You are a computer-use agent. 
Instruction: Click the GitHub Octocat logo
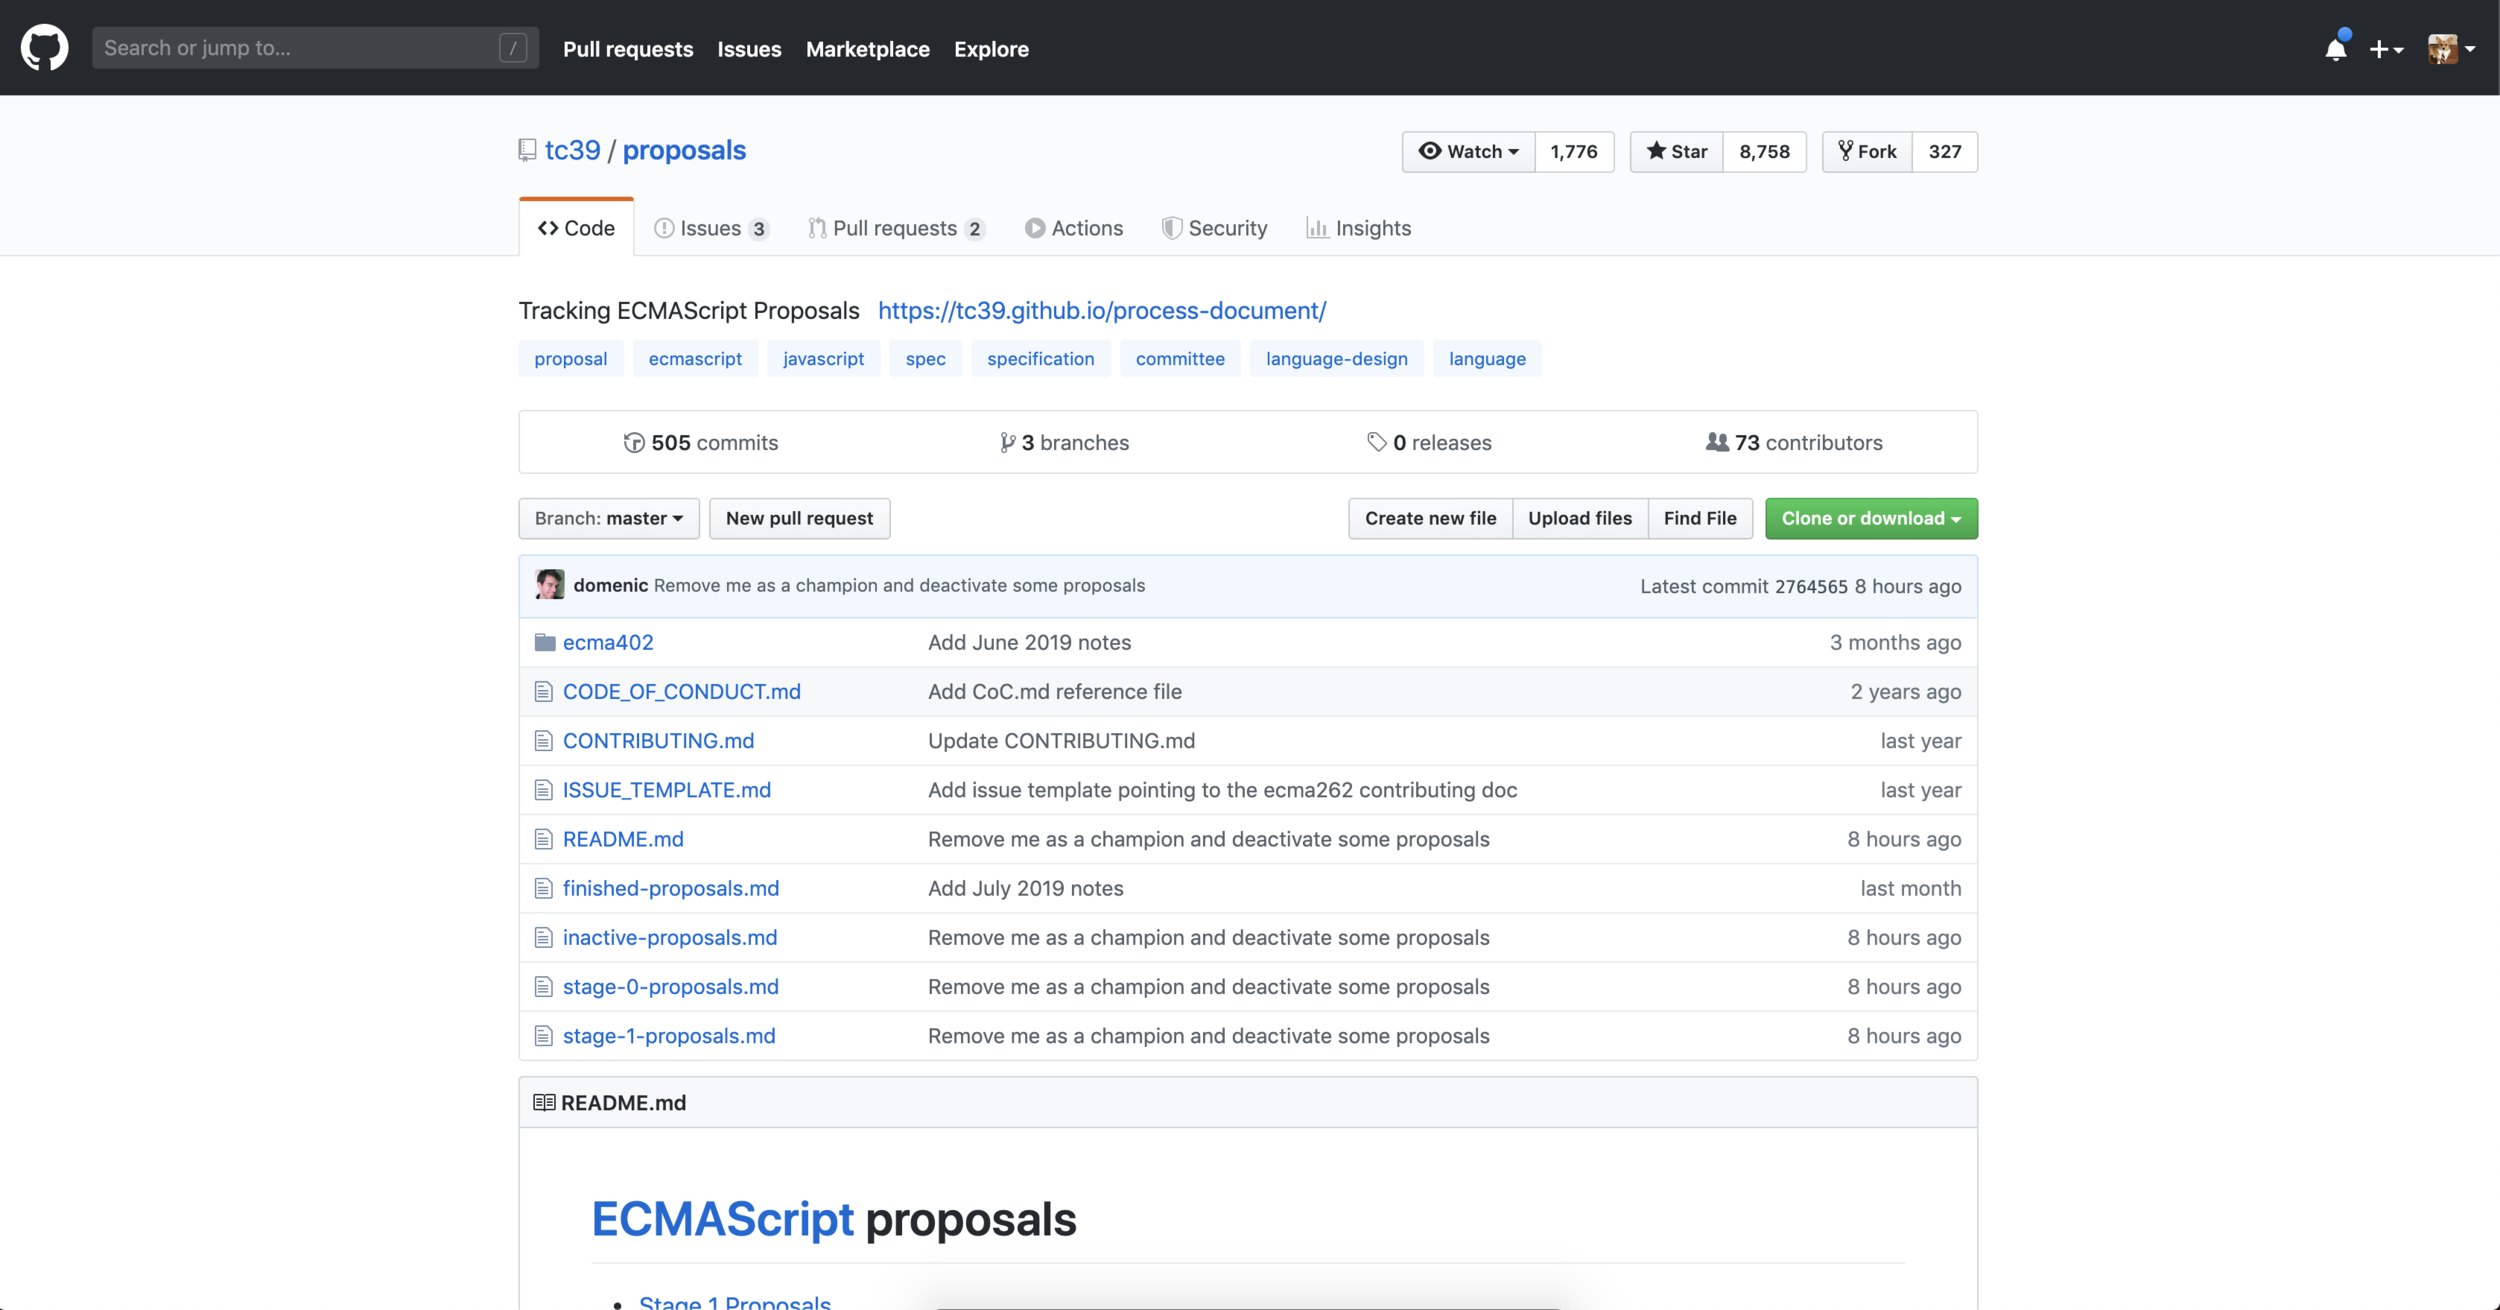coord(44,48)
